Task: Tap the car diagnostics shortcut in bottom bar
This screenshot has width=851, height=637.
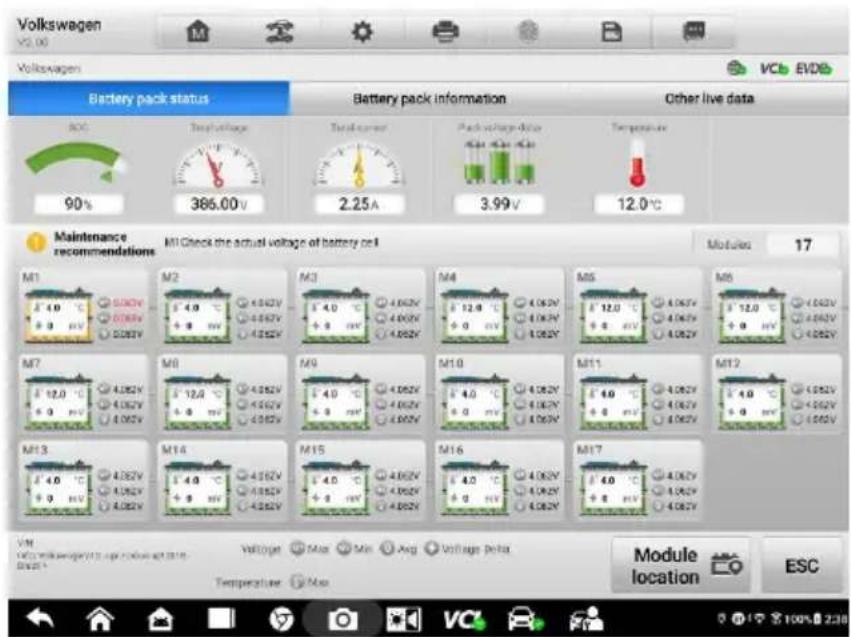Action: 525,619
